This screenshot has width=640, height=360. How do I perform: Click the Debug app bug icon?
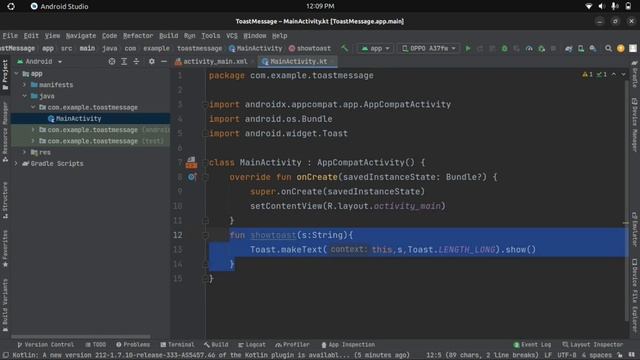(x=504, y=49)
